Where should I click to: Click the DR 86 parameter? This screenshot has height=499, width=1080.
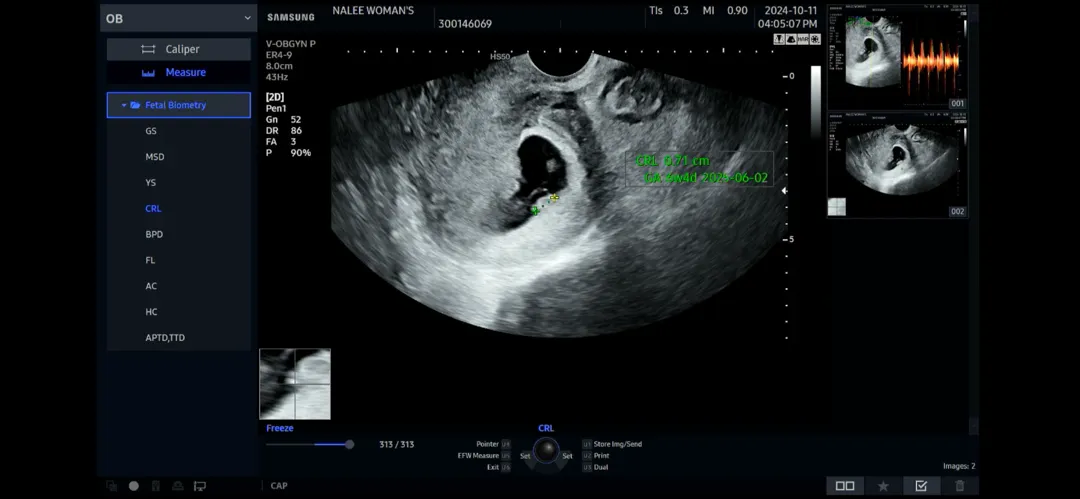click(283, 130)
